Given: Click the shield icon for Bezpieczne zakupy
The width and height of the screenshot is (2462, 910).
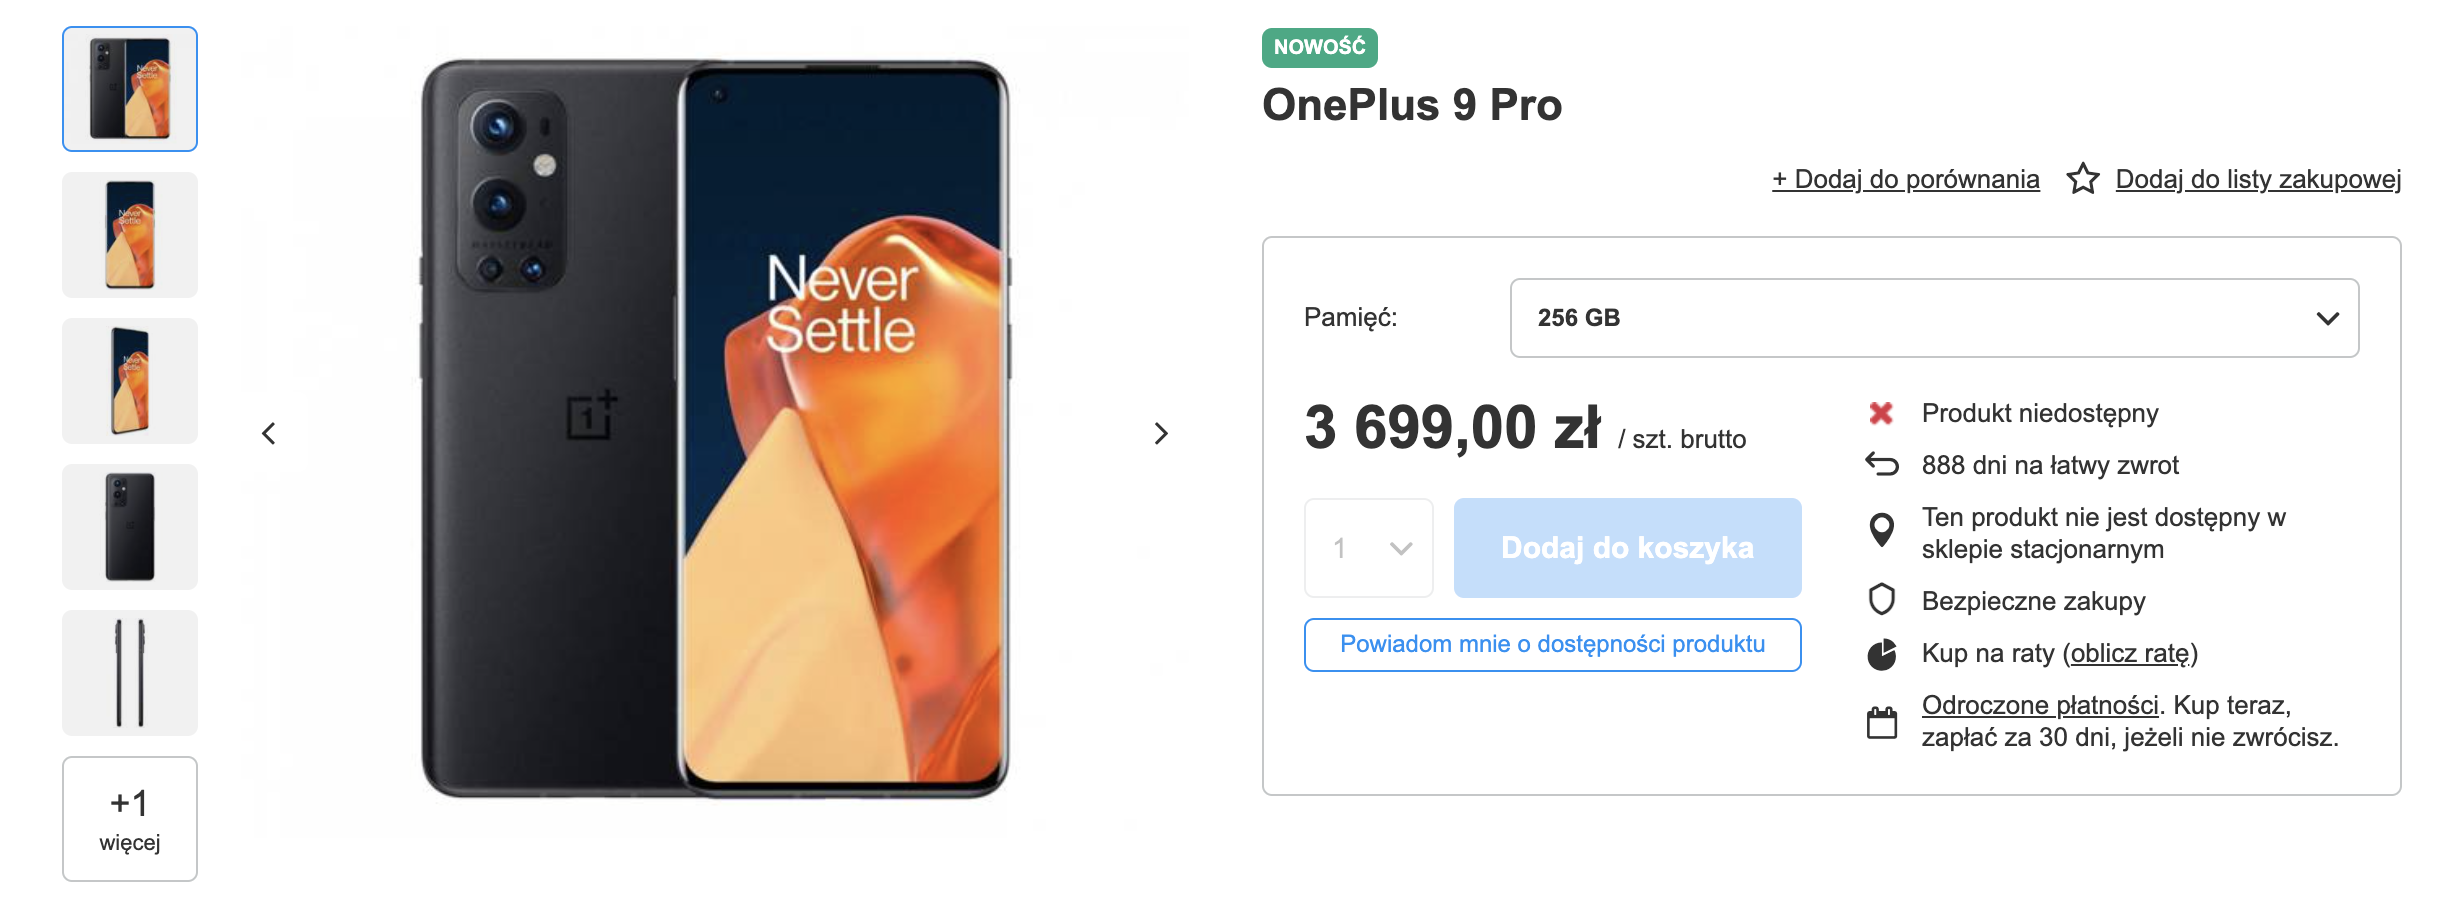Looking at the screenshot, I should pyautogui.click(x=1882, y=600).
